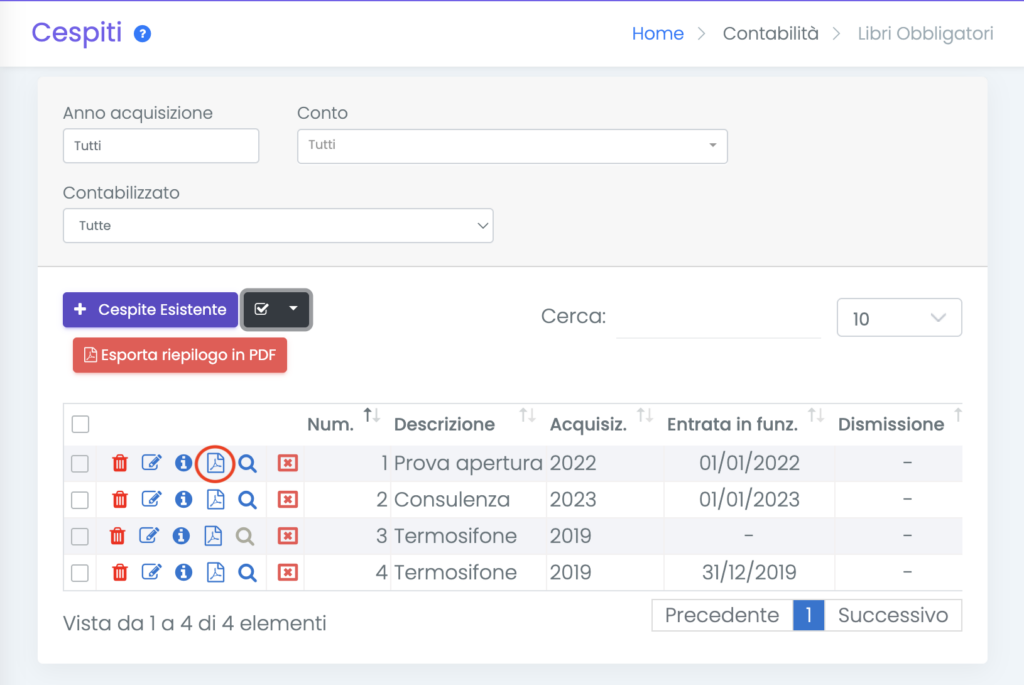Delete the Prova apertura asset with trash icon
The image size is (1024, 685).
[x=119, y=463]
